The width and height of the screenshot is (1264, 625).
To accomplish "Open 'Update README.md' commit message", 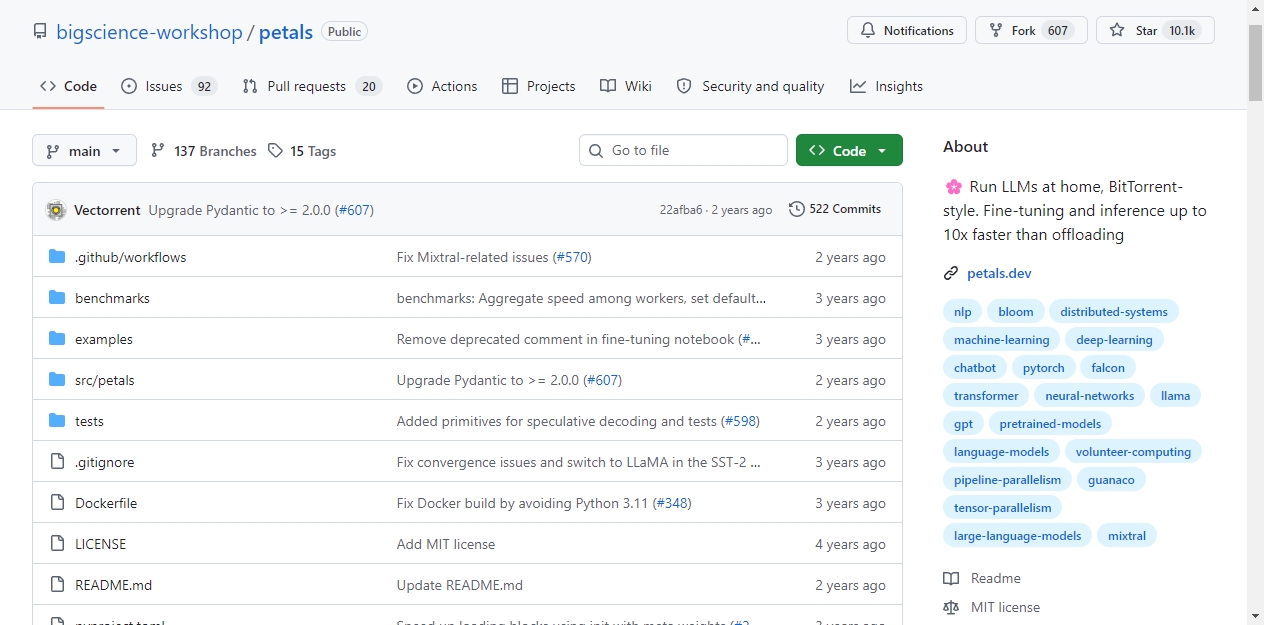I will [460, 585].
